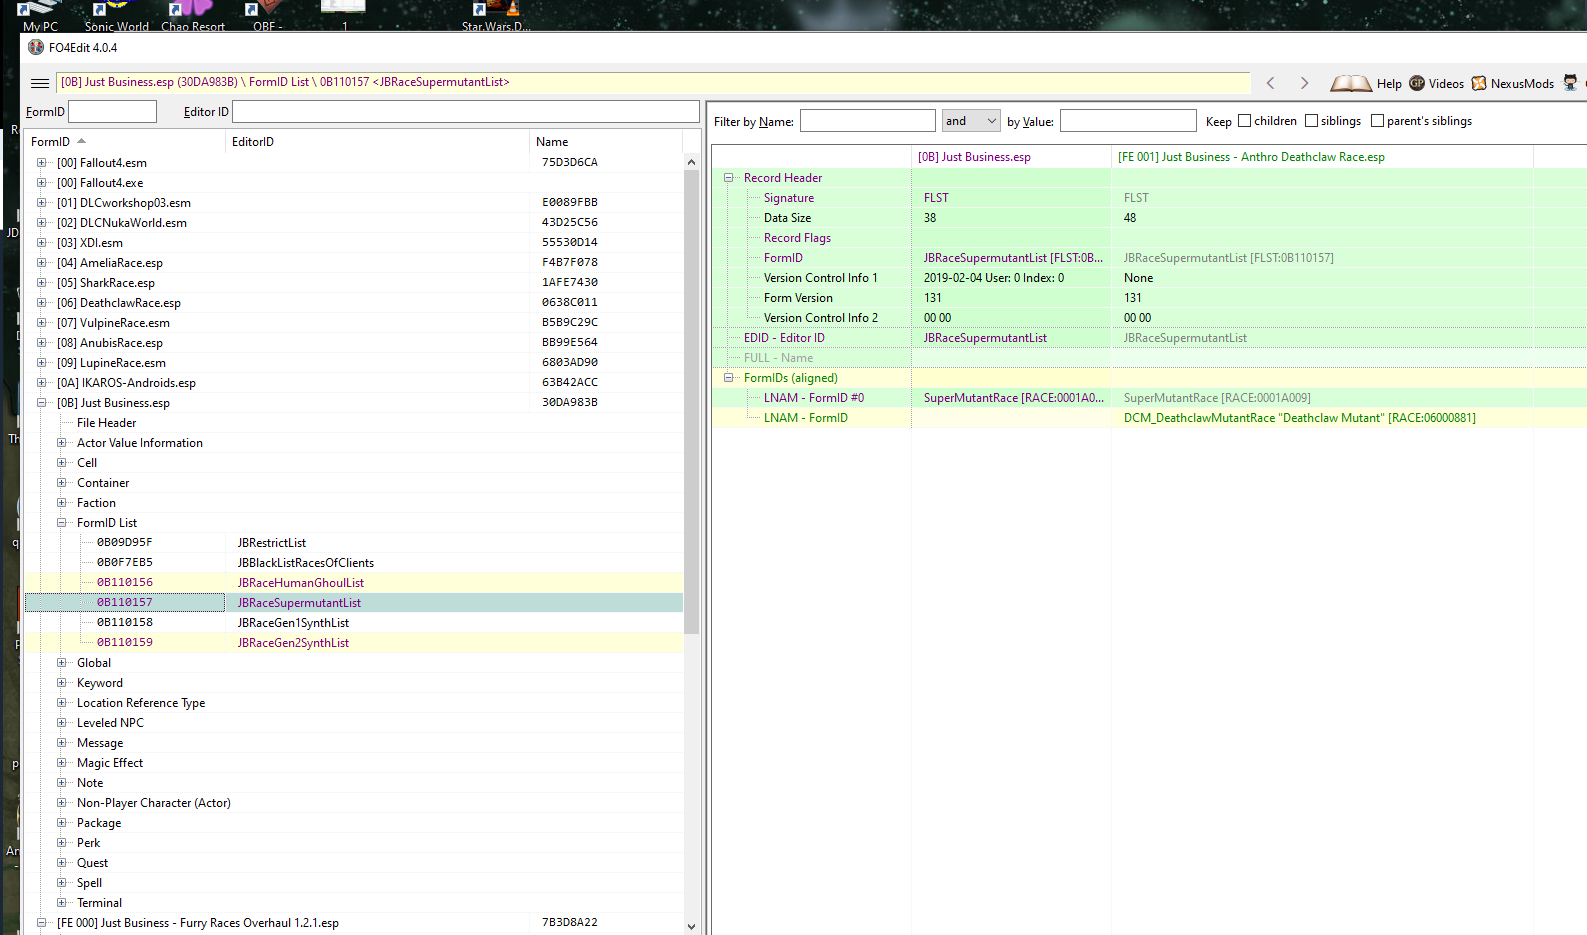The height and width of the screenshot is (935, 1587).
Task: Check the children checkbox
Action: pyautogui.click(x=1245, y=121)
